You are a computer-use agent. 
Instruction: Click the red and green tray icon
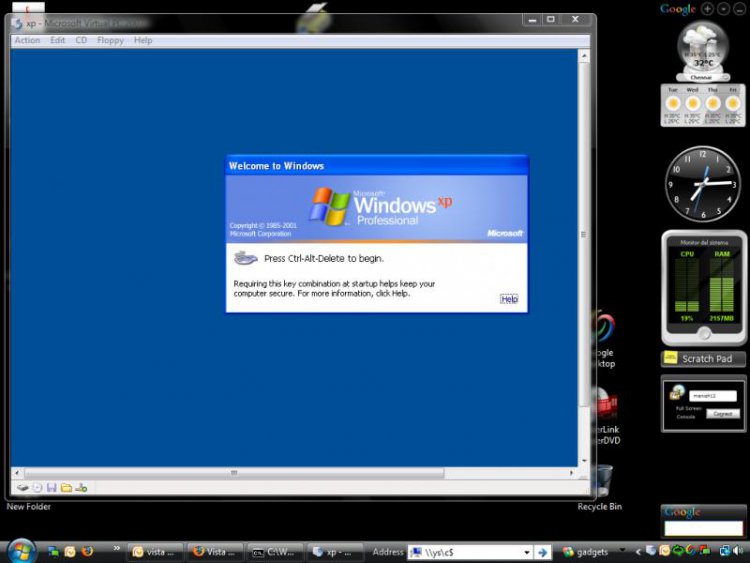click(705, 551)
